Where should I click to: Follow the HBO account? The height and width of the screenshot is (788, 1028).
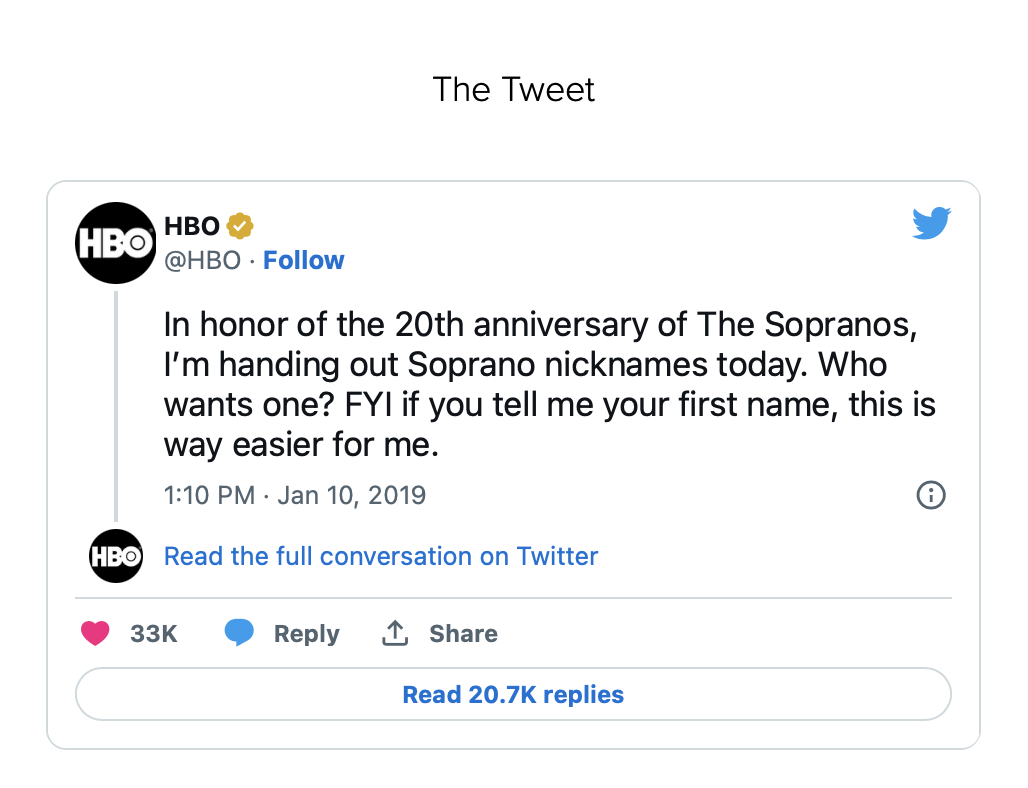tap(304, 260)
